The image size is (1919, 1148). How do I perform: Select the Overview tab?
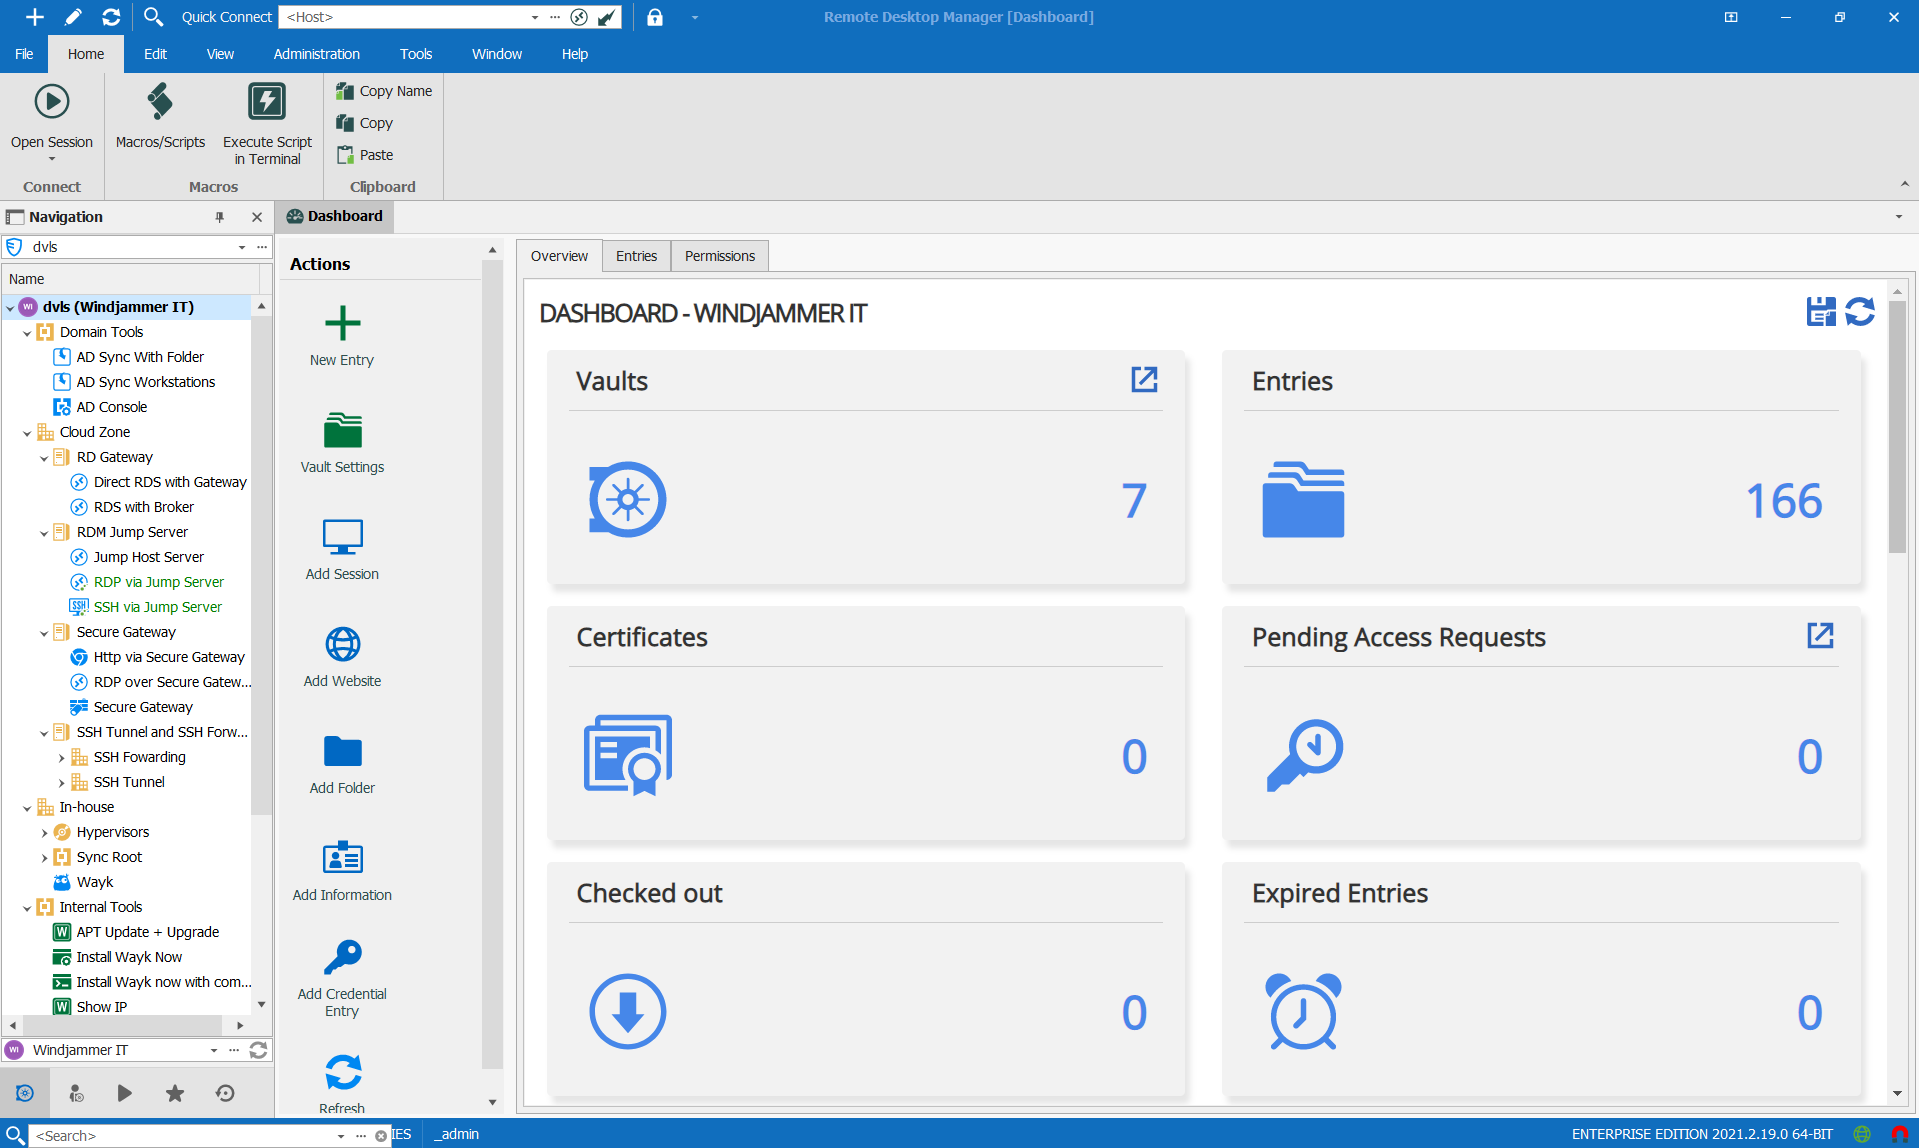[559, 256]
